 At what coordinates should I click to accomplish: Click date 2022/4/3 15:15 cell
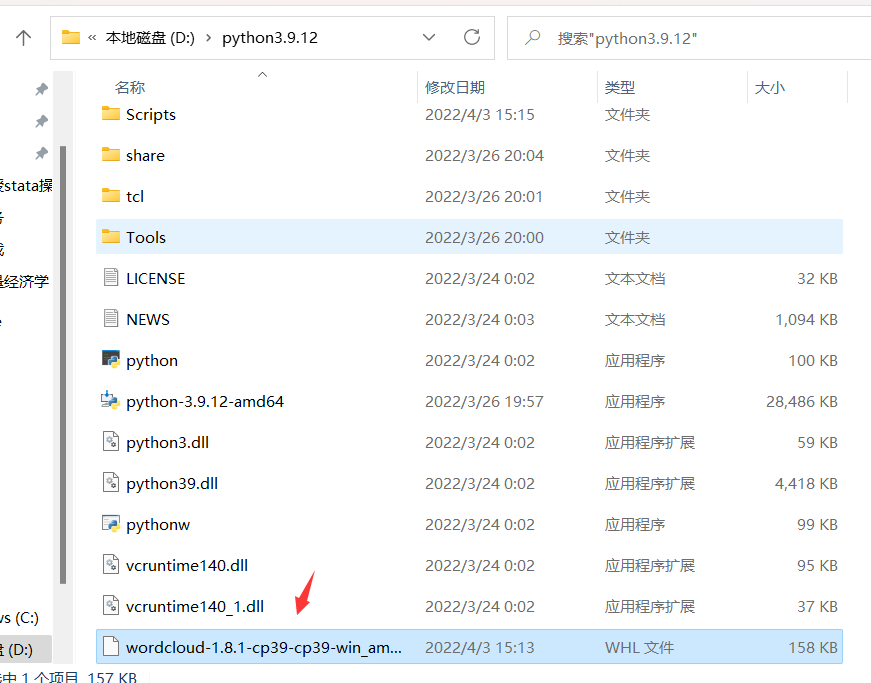point(479,114)
